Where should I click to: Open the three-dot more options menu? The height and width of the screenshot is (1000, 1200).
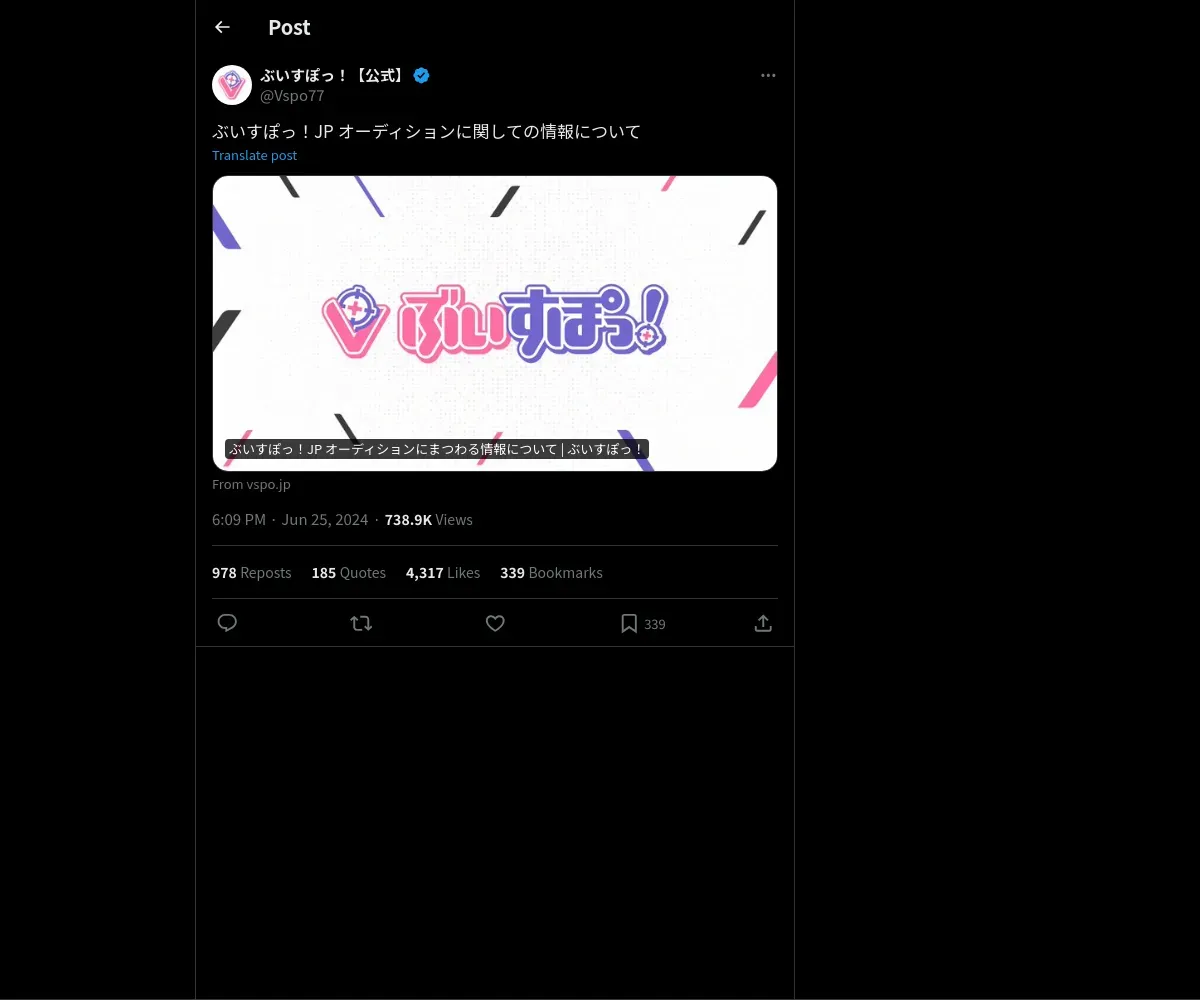click(768, 75)
